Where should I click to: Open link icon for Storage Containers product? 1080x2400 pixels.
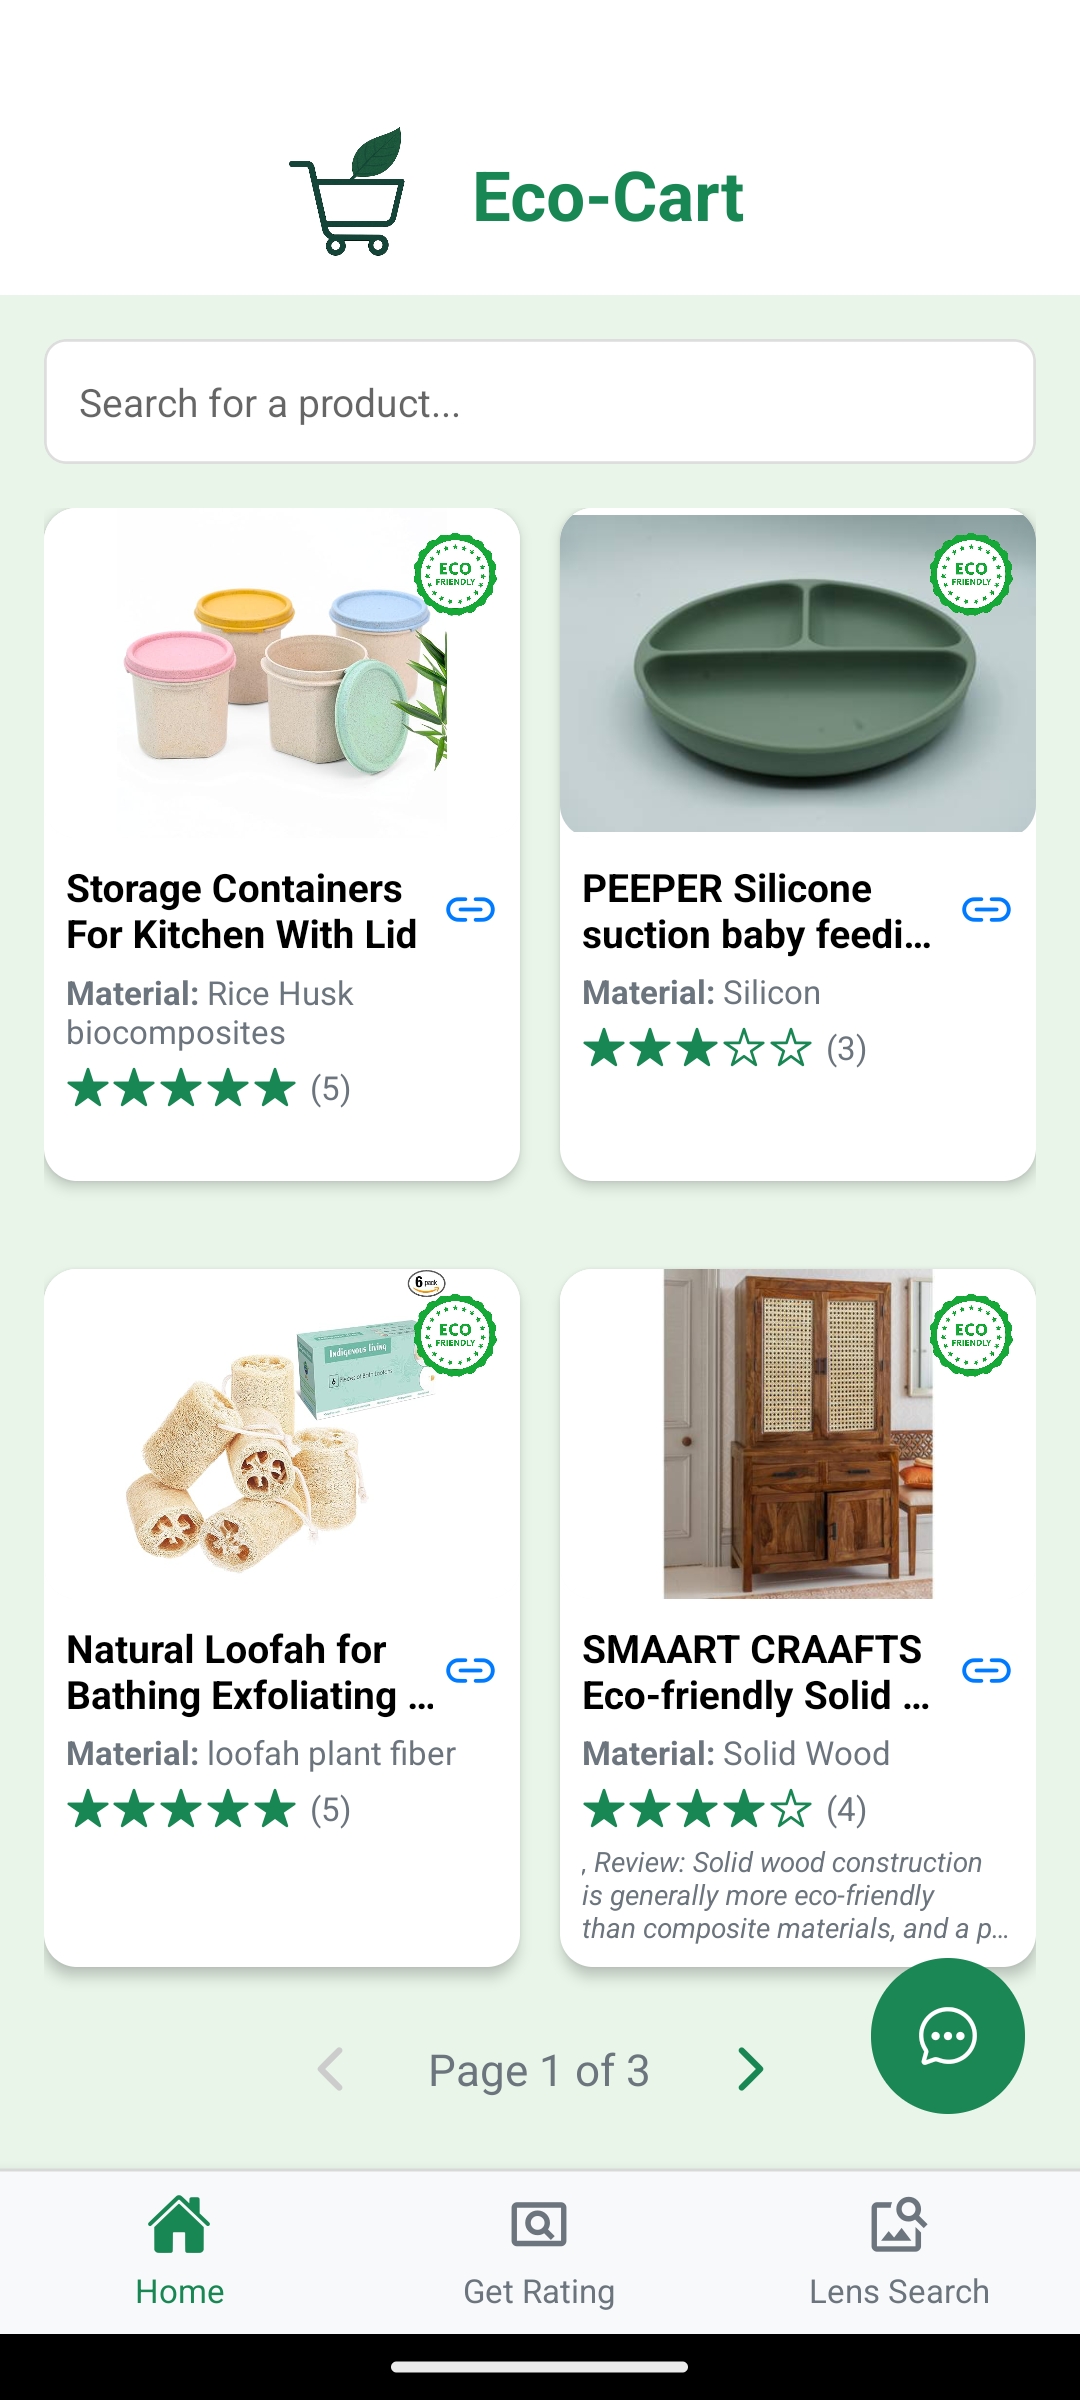point(470,910)
